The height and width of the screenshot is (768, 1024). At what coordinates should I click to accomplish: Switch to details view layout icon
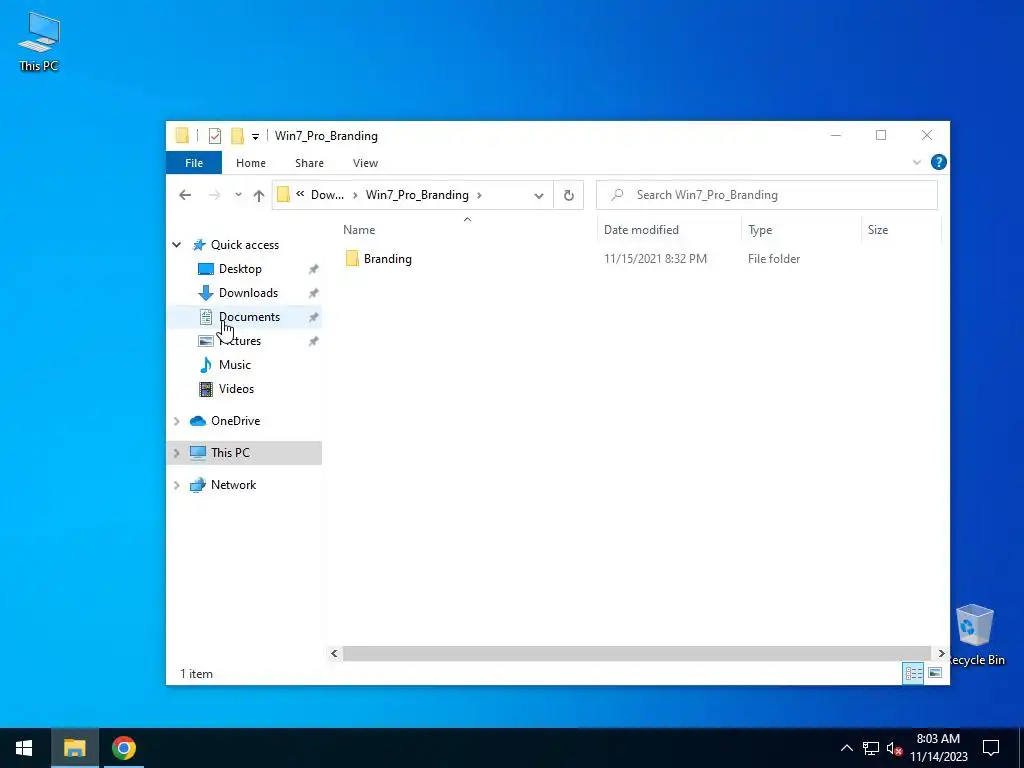(914, 673)
